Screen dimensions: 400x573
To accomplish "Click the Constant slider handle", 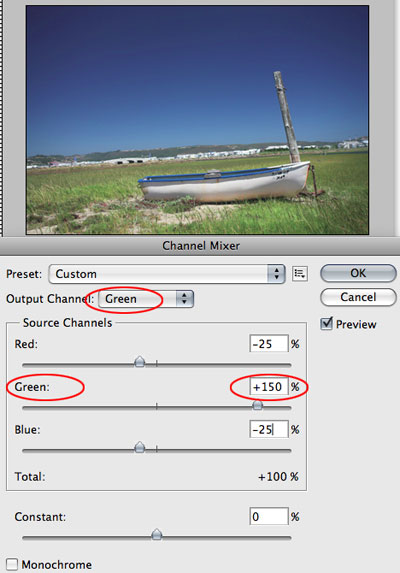I will [157, 534].
